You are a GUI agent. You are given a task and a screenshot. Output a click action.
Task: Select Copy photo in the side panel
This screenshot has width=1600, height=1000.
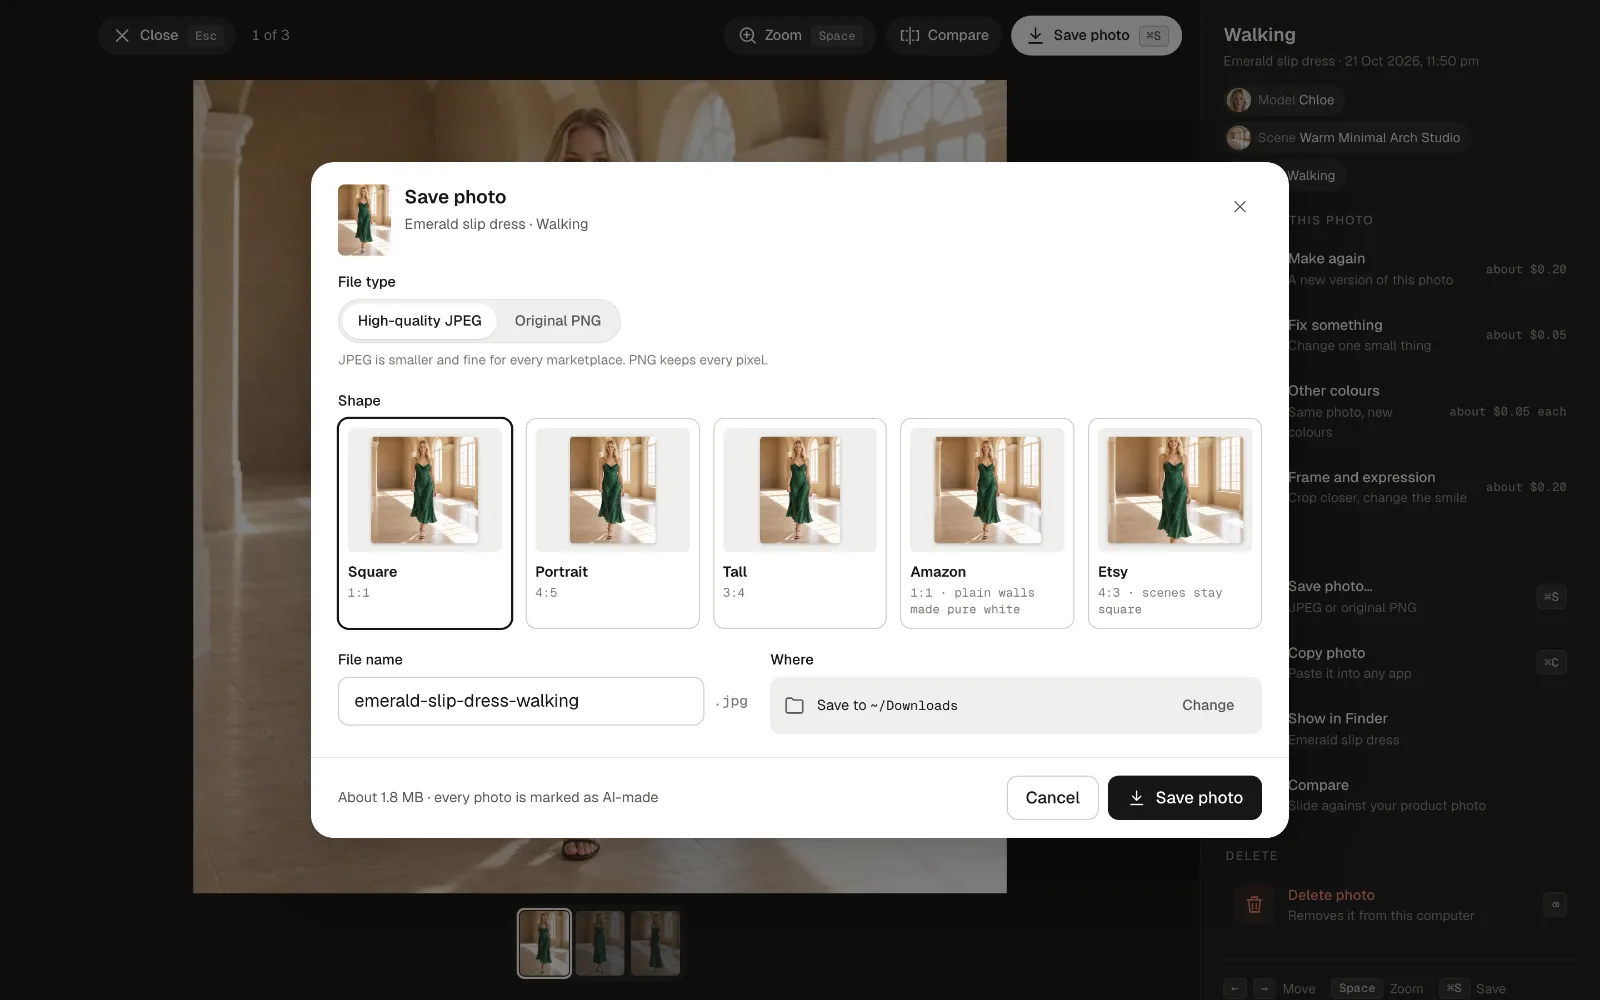point(1428,663)
